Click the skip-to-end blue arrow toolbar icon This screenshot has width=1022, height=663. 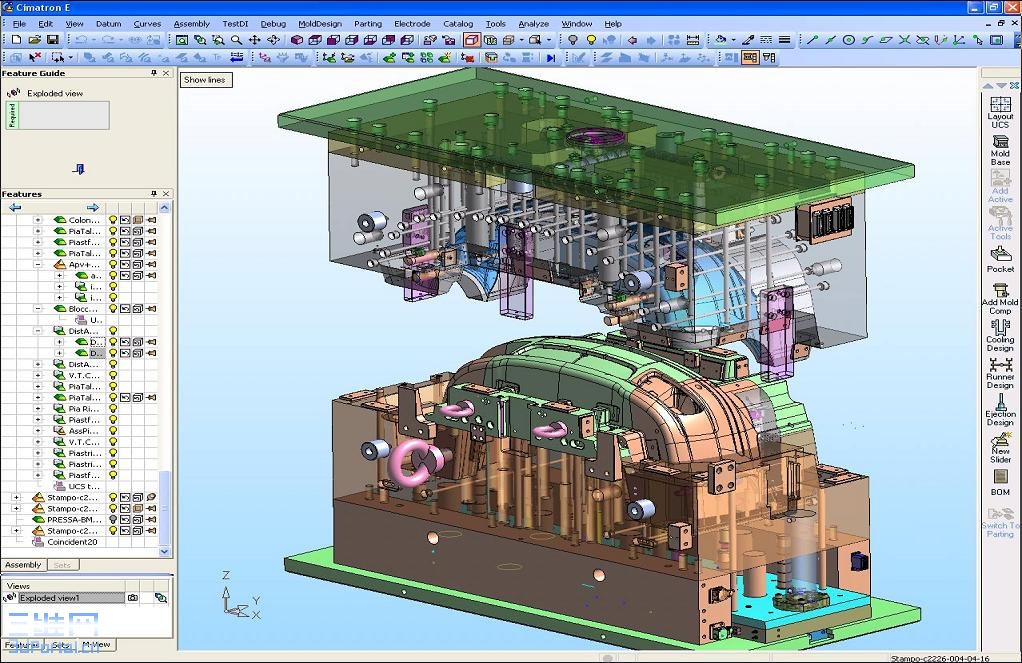(x=551, y=58)
